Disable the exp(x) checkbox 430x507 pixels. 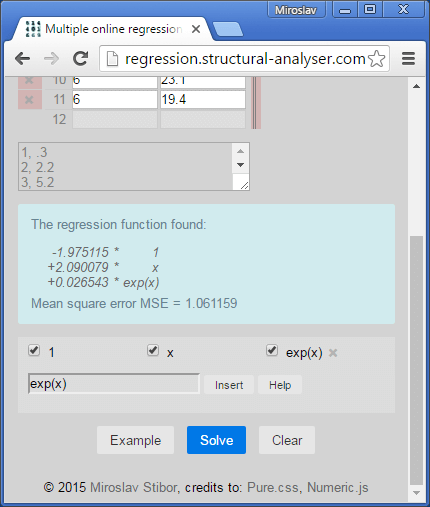[272, 351]
